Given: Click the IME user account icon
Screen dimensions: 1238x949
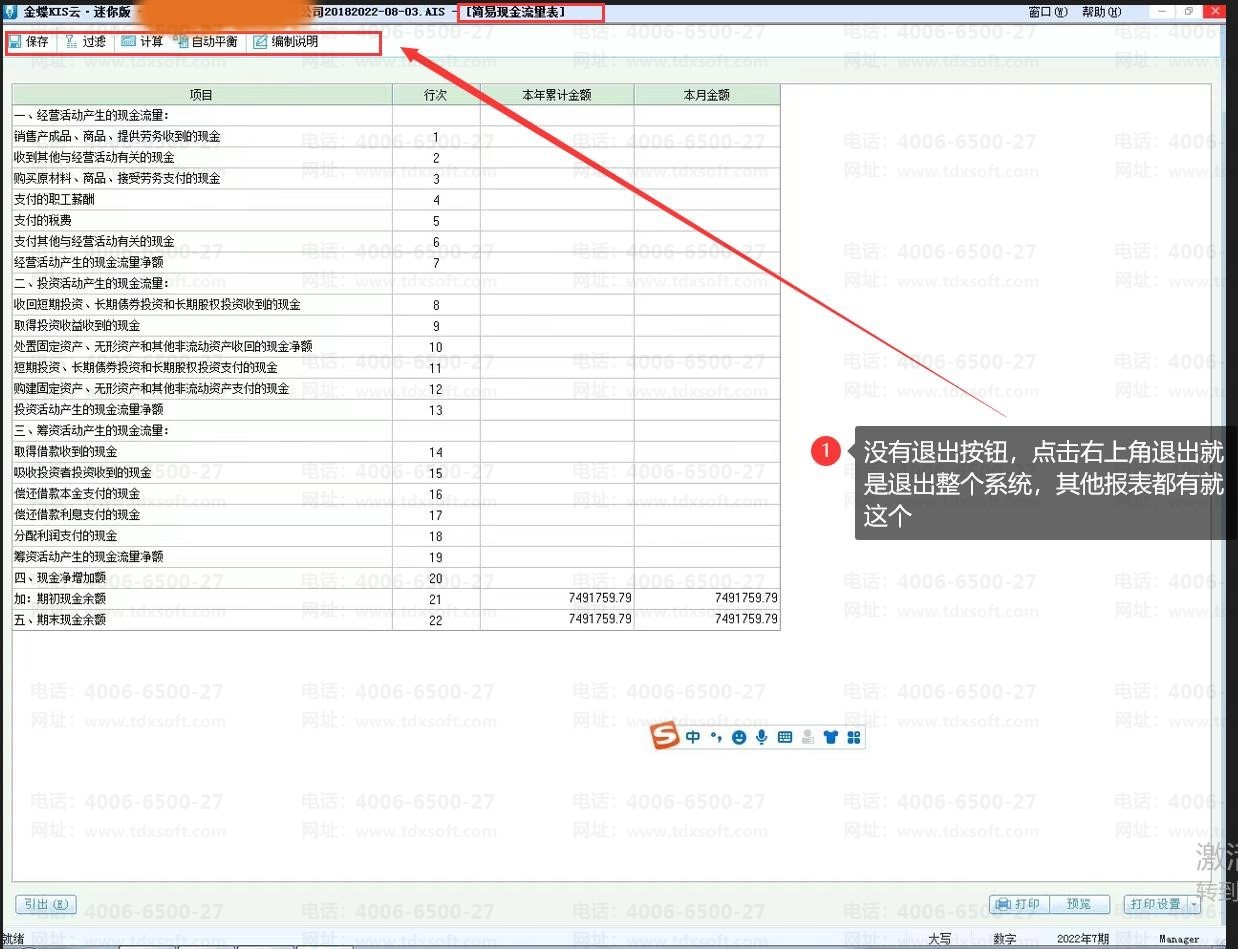Looking at the screenshot, I should [808, 737].
